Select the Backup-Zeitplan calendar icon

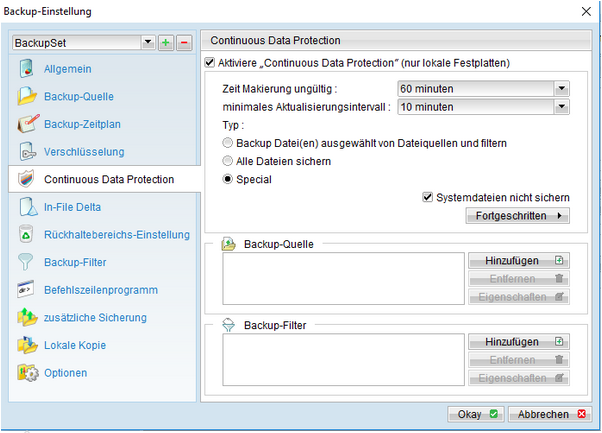[28, 124]
